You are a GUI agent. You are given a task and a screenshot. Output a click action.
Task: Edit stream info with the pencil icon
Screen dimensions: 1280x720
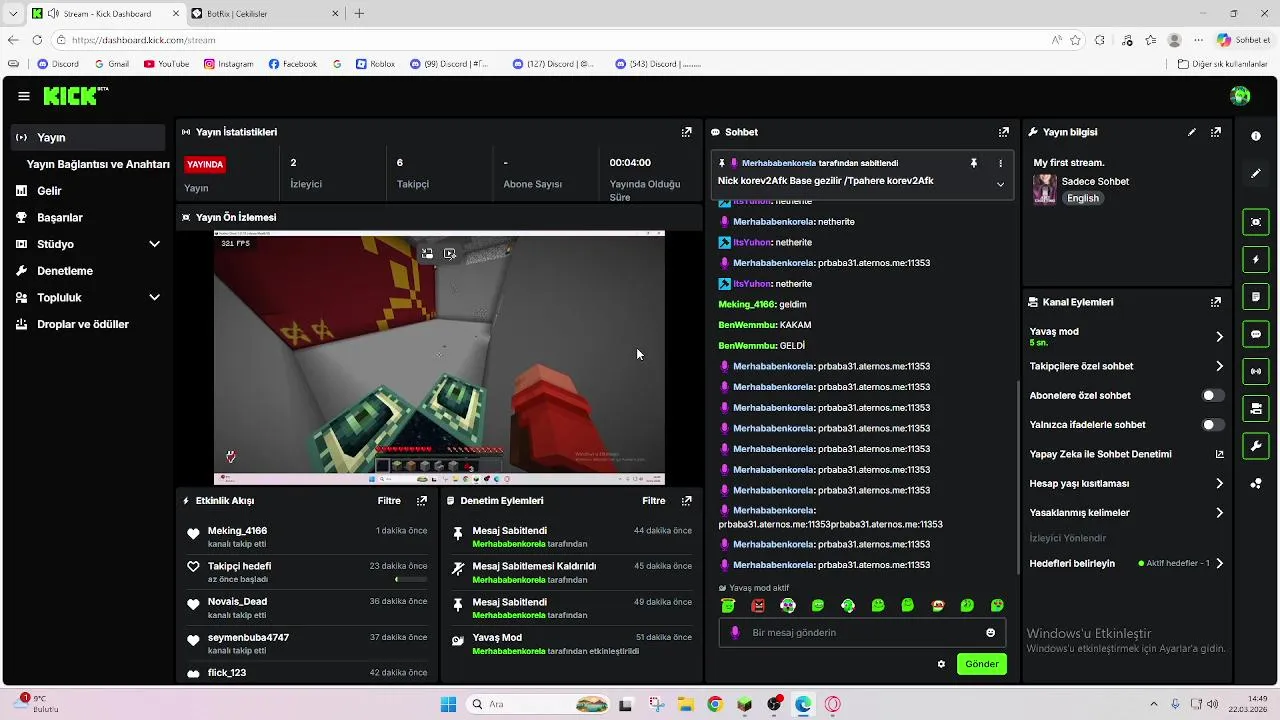(x=1192, y=132)
